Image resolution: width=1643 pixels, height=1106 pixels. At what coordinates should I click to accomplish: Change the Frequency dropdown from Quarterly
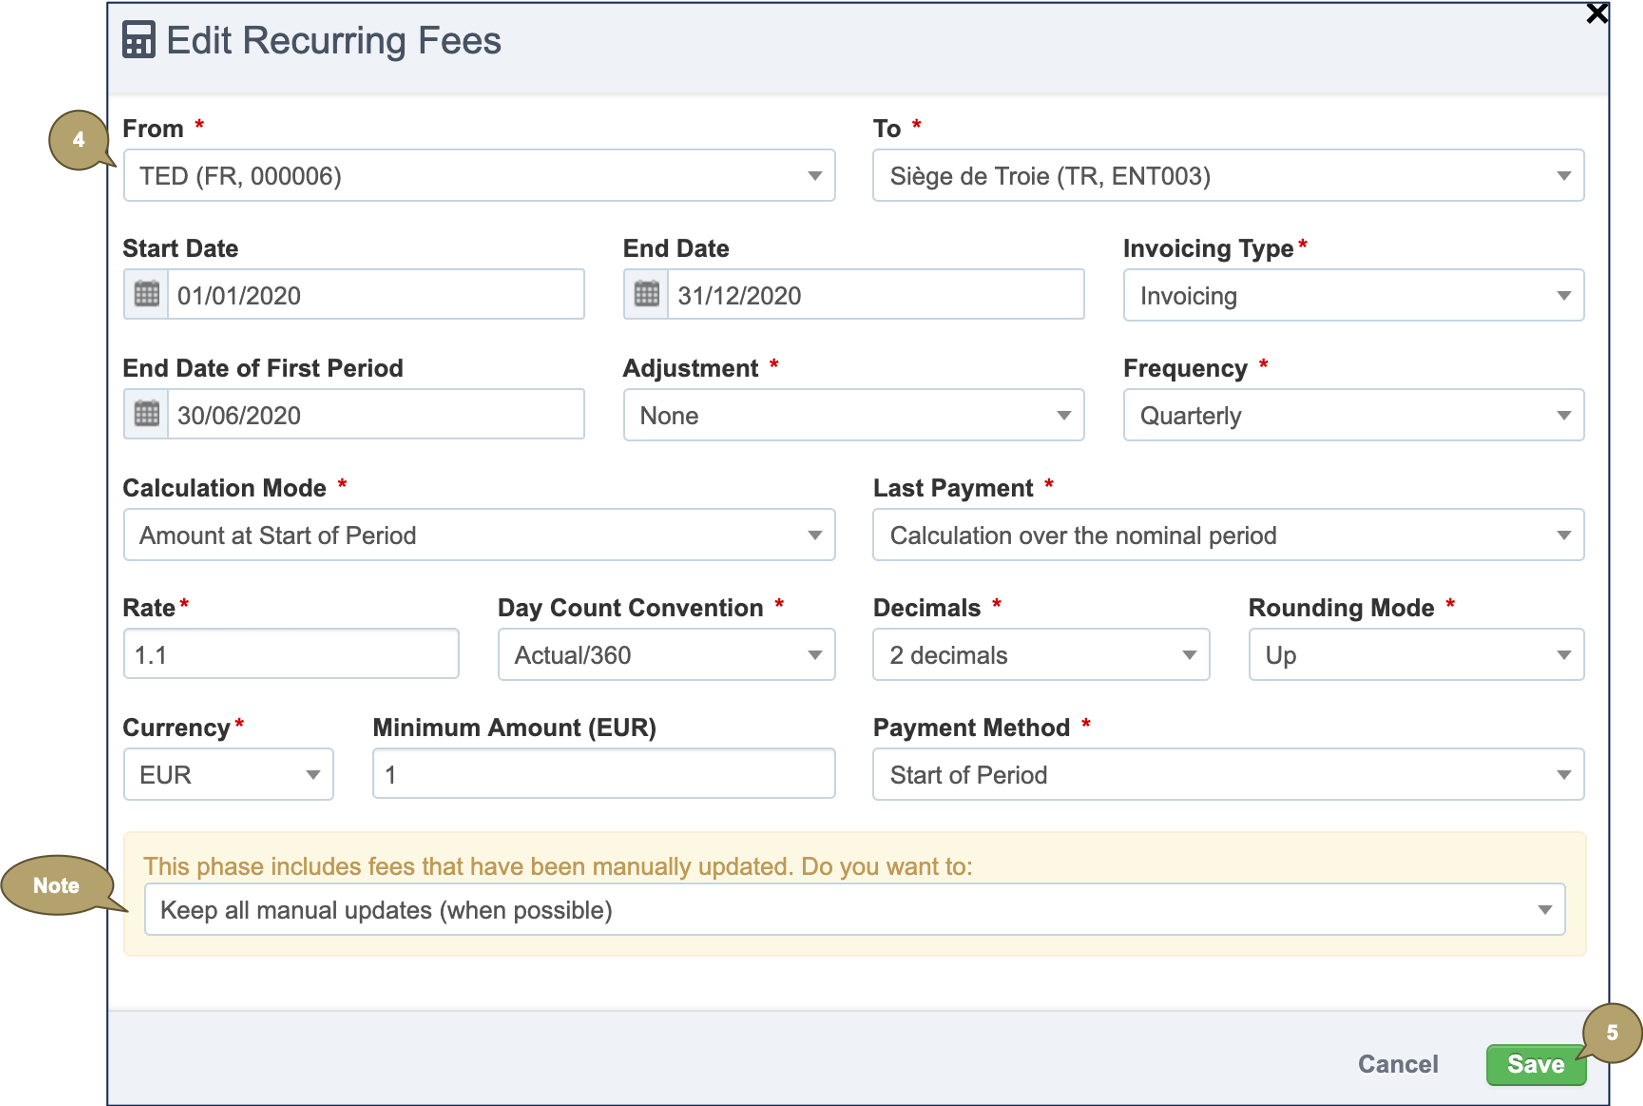[x=1352, y=416]
